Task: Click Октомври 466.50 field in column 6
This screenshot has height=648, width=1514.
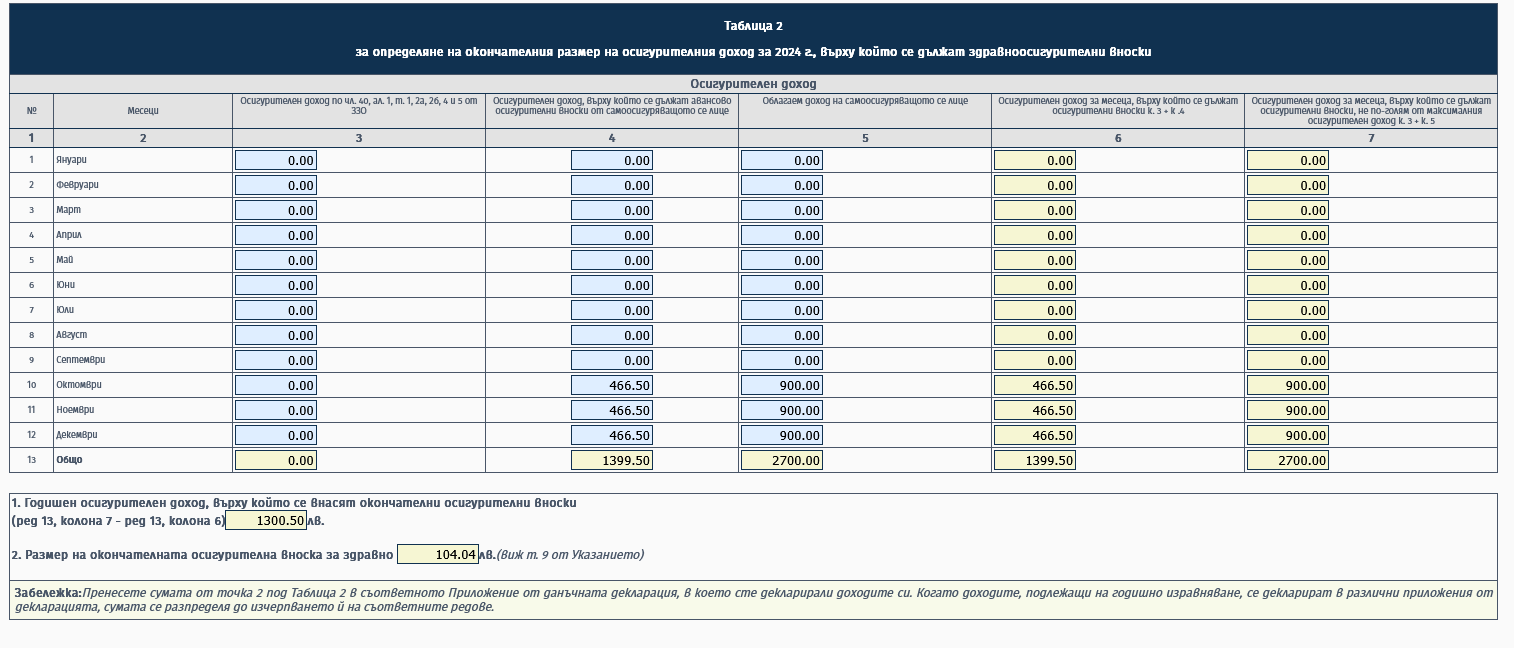Action: 1034,385
